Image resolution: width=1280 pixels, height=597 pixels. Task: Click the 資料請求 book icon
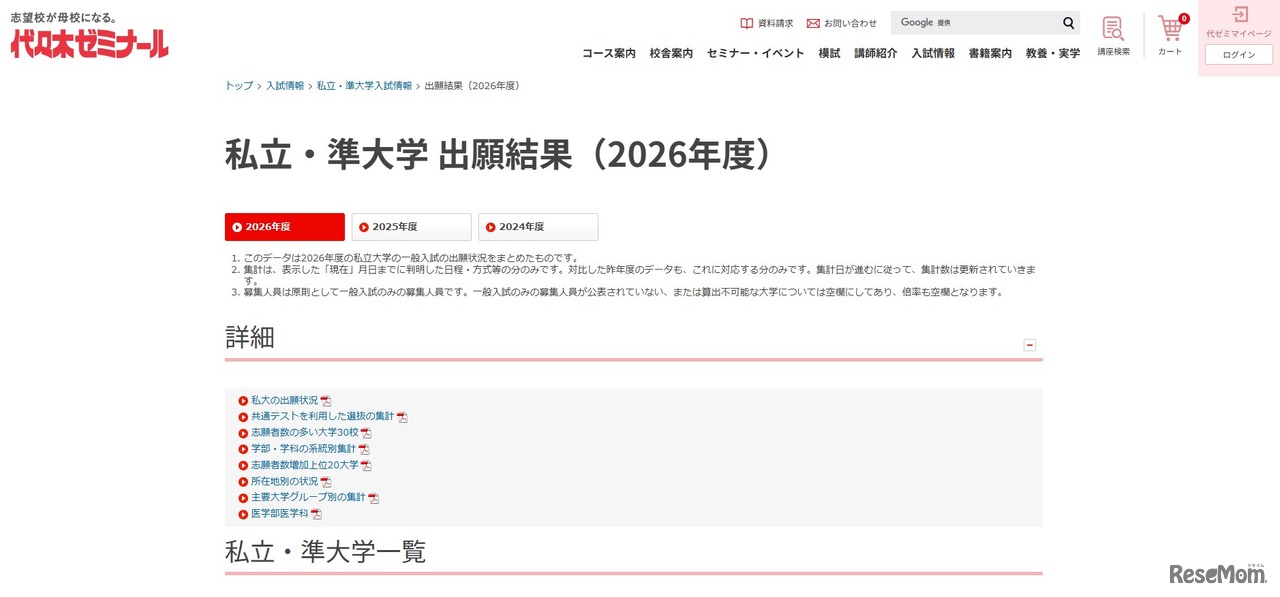[746, 23]
